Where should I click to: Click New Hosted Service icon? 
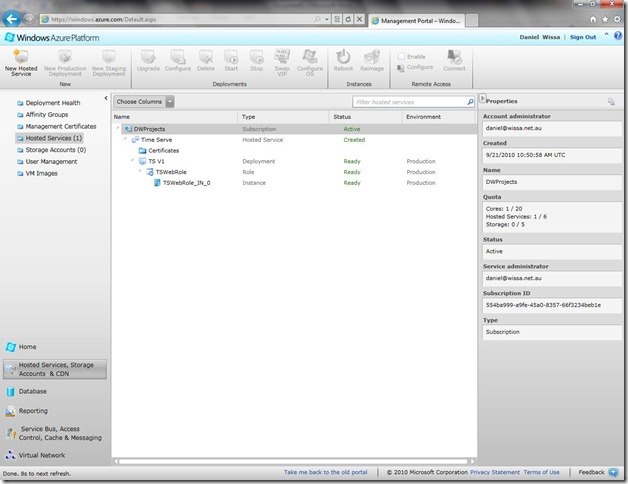[21, 58]
